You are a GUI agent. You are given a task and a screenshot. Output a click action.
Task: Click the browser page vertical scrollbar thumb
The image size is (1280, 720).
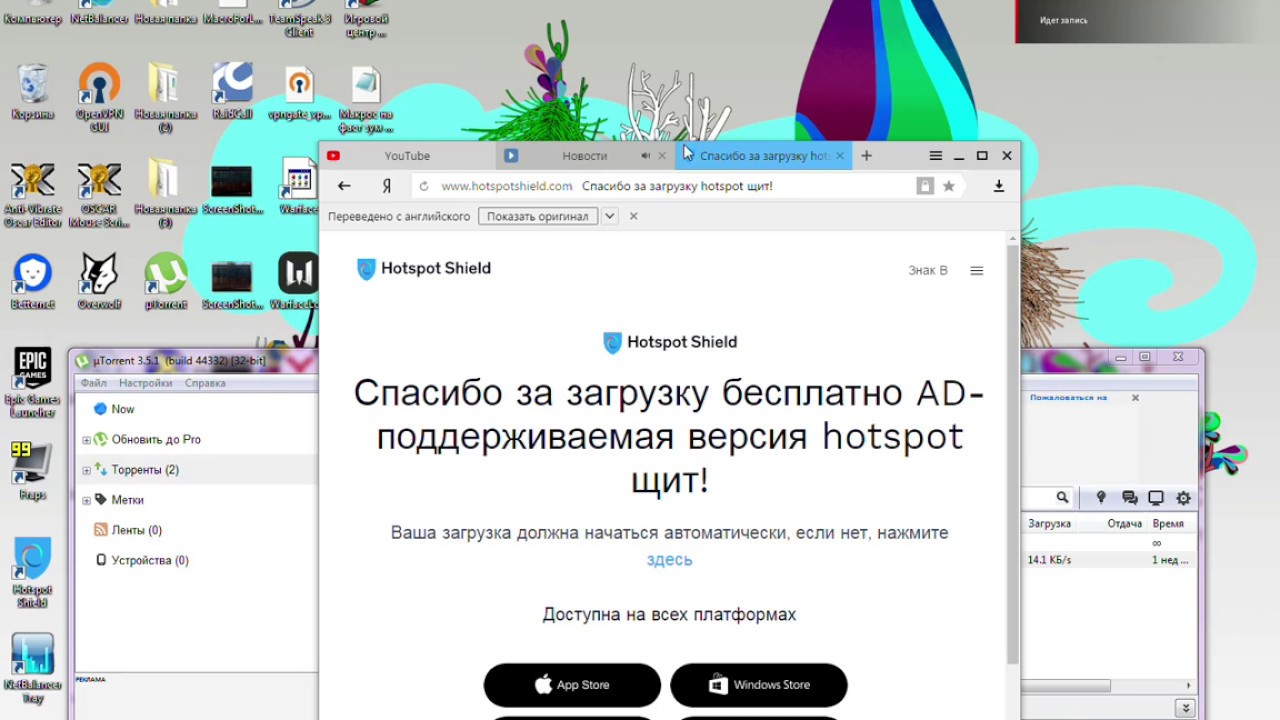tap(1012, 455)
